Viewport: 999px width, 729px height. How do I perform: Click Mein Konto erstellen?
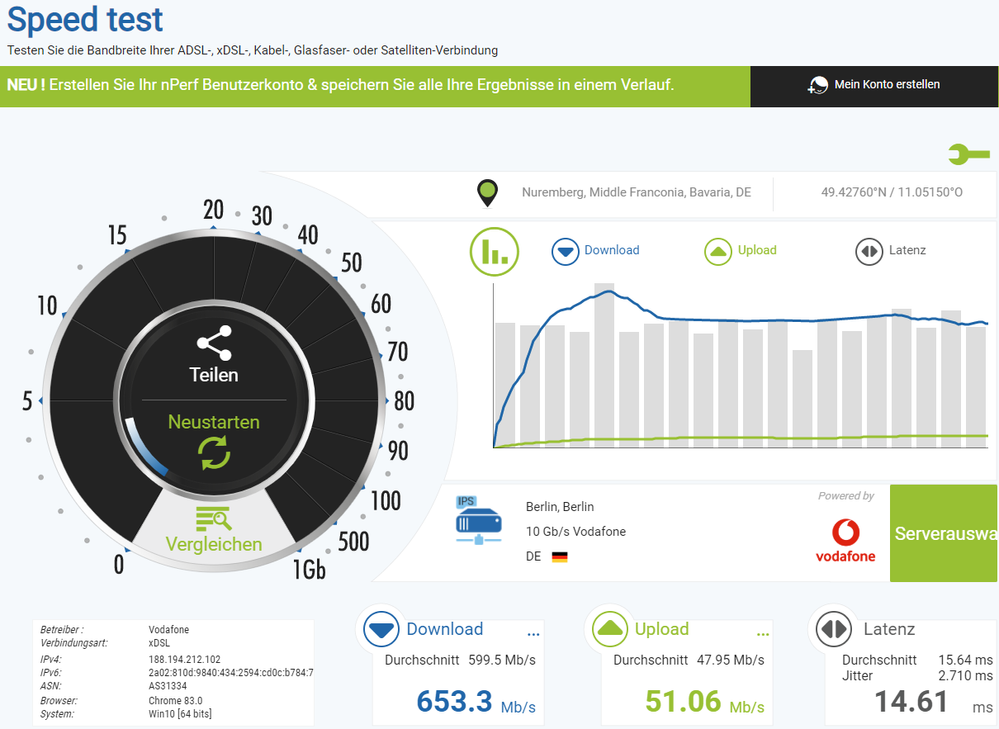873,86
